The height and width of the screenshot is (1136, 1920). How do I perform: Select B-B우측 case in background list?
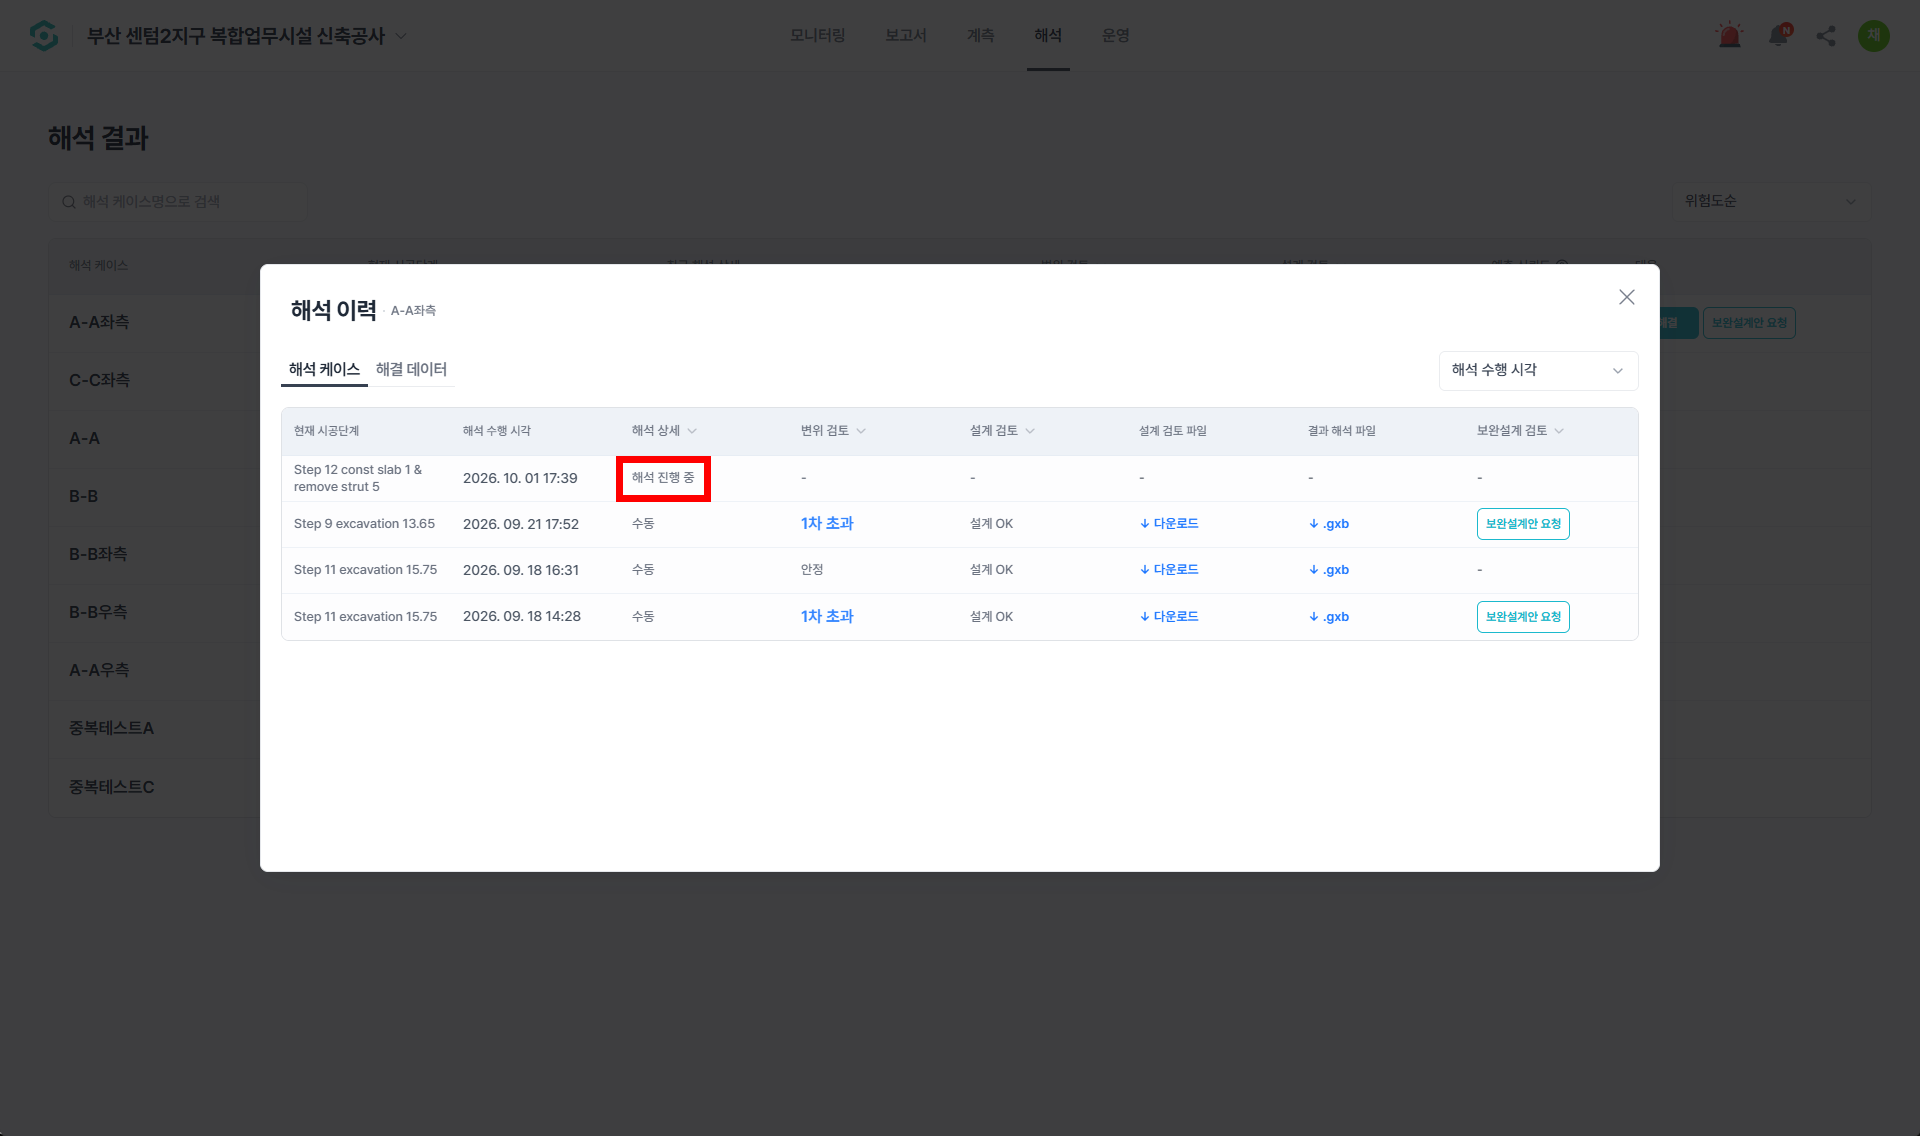coord(98,612)
